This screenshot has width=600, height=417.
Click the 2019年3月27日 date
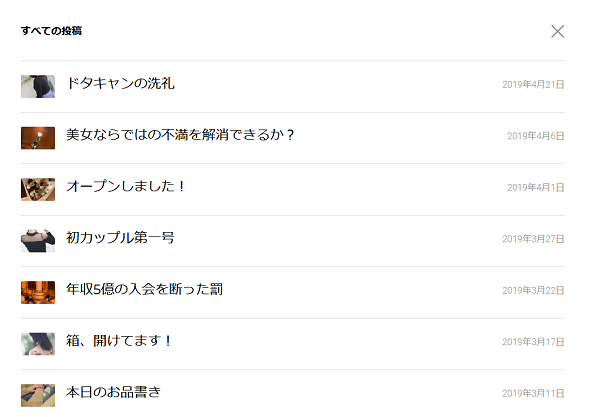tap(533, 239)
